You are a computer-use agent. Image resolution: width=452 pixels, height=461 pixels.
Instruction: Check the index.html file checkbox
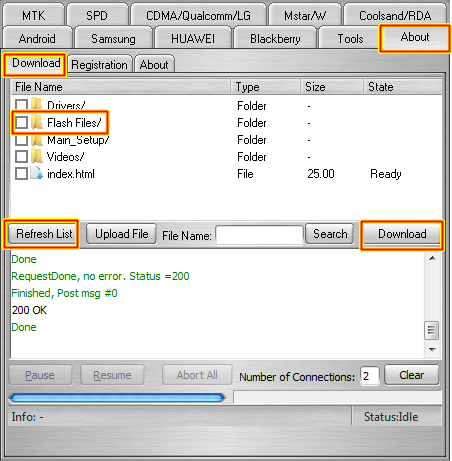pyautogui.click(x=21, y=173)
